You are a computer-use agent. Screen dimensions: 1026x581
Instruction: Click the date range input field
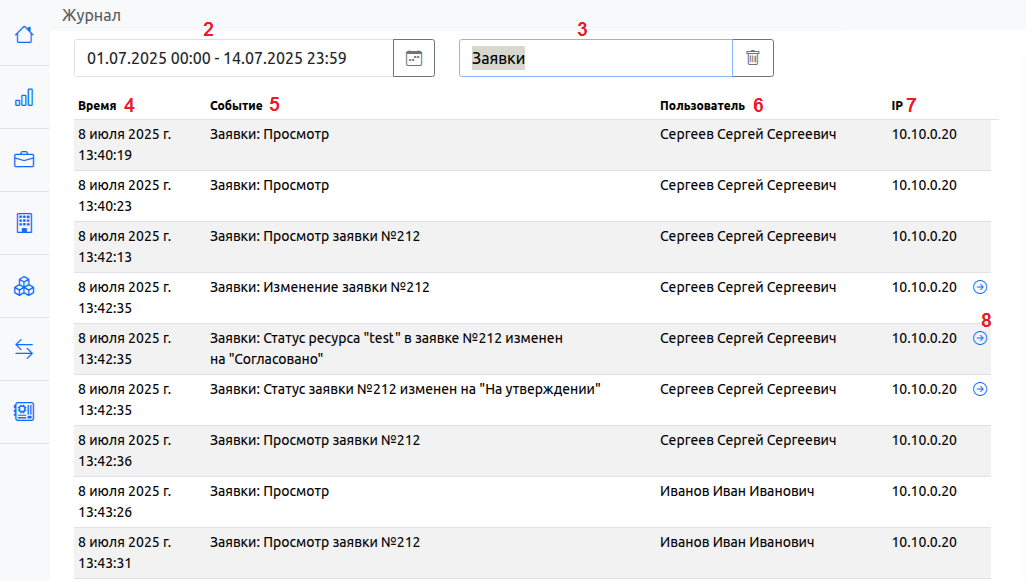coord(232,58)
